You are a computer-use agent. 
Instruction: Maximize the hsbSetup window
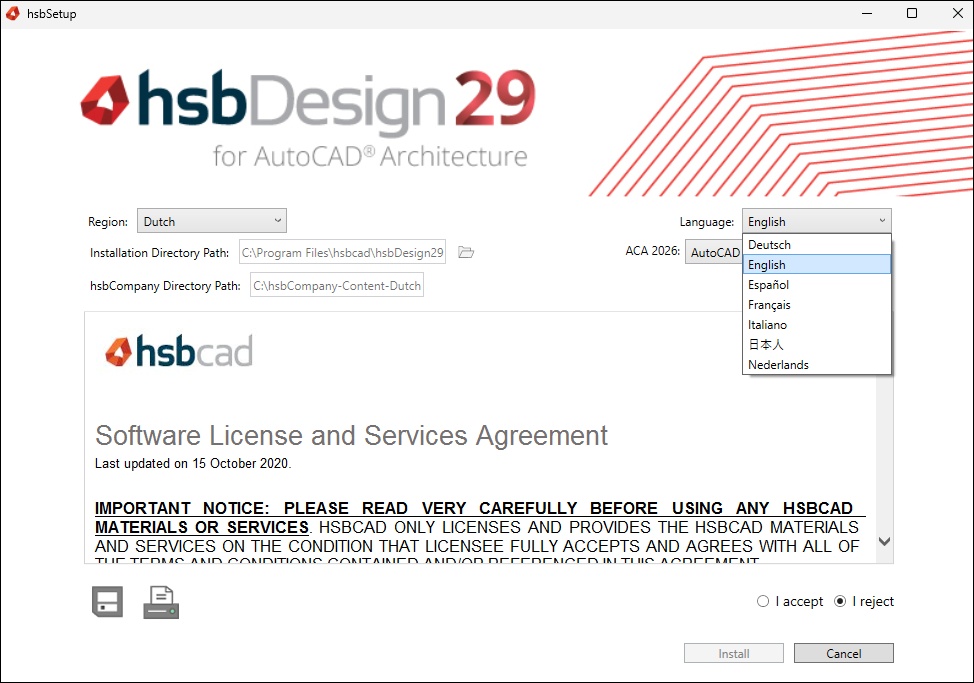coord(912,13)
